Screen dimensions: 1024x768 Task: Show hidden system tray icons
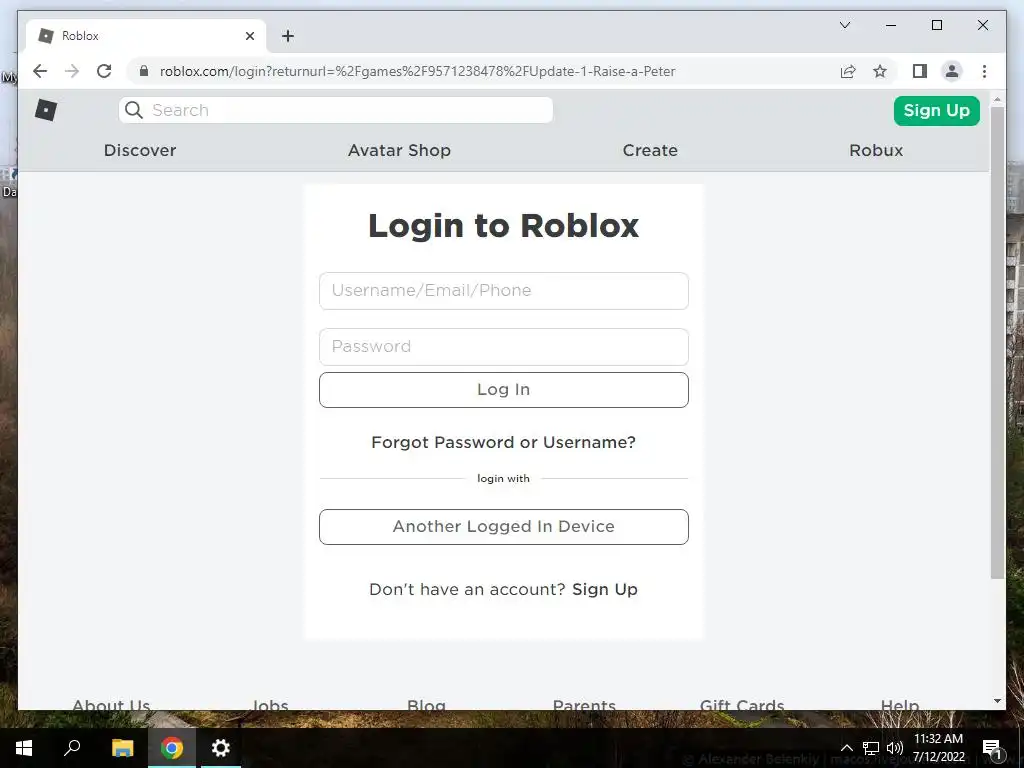coord(846,748)
